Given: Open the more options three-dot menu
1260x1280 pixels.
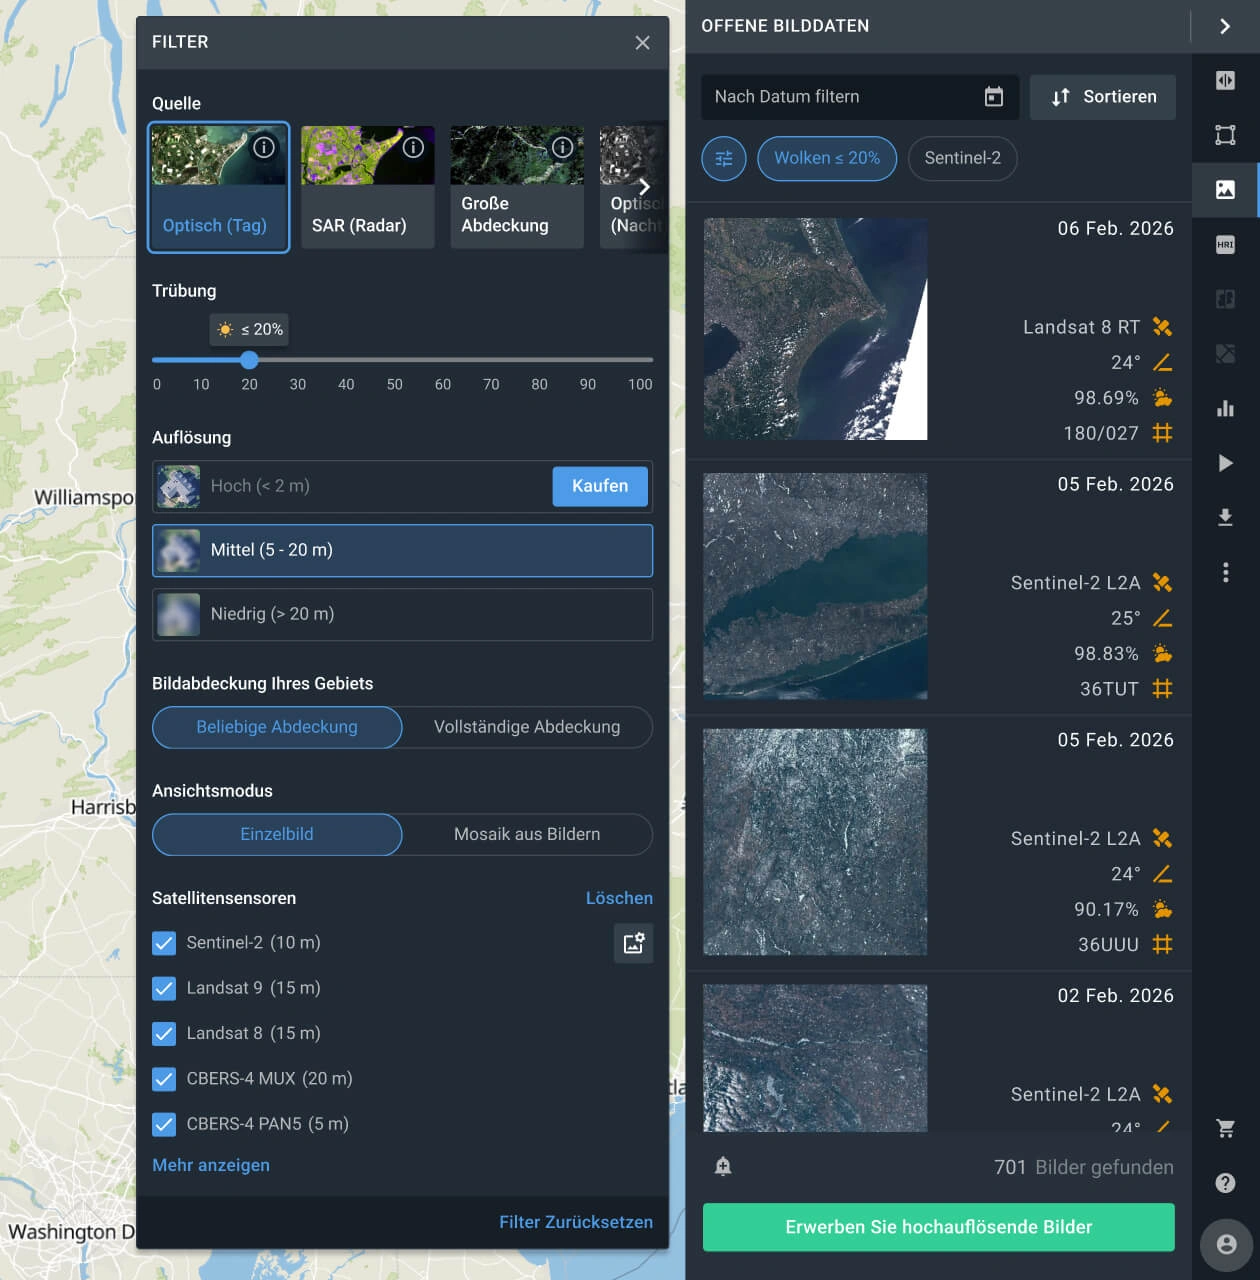Looking at the screenshot, I should [1226, 572].
